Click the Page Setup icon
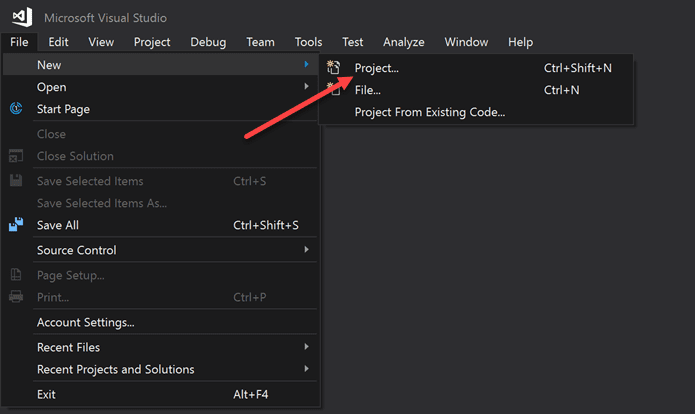This screenshot has width=696, height=414. [x=16, y=275]
